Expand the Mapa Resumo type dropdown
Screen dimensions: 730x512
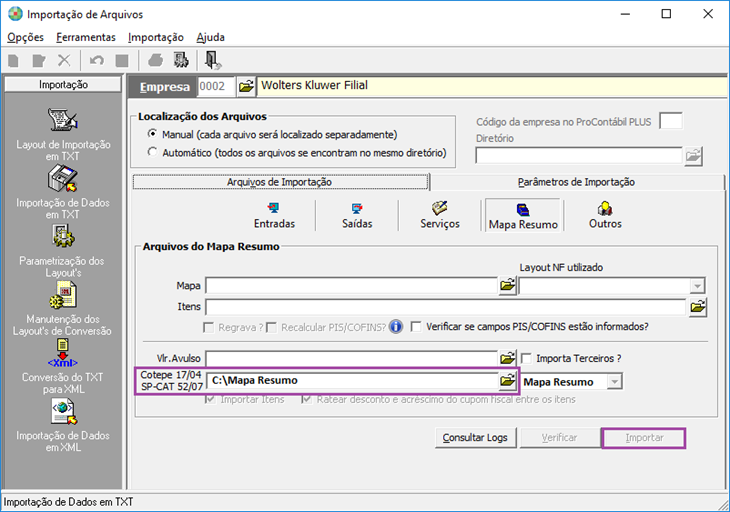click(615, 382)
